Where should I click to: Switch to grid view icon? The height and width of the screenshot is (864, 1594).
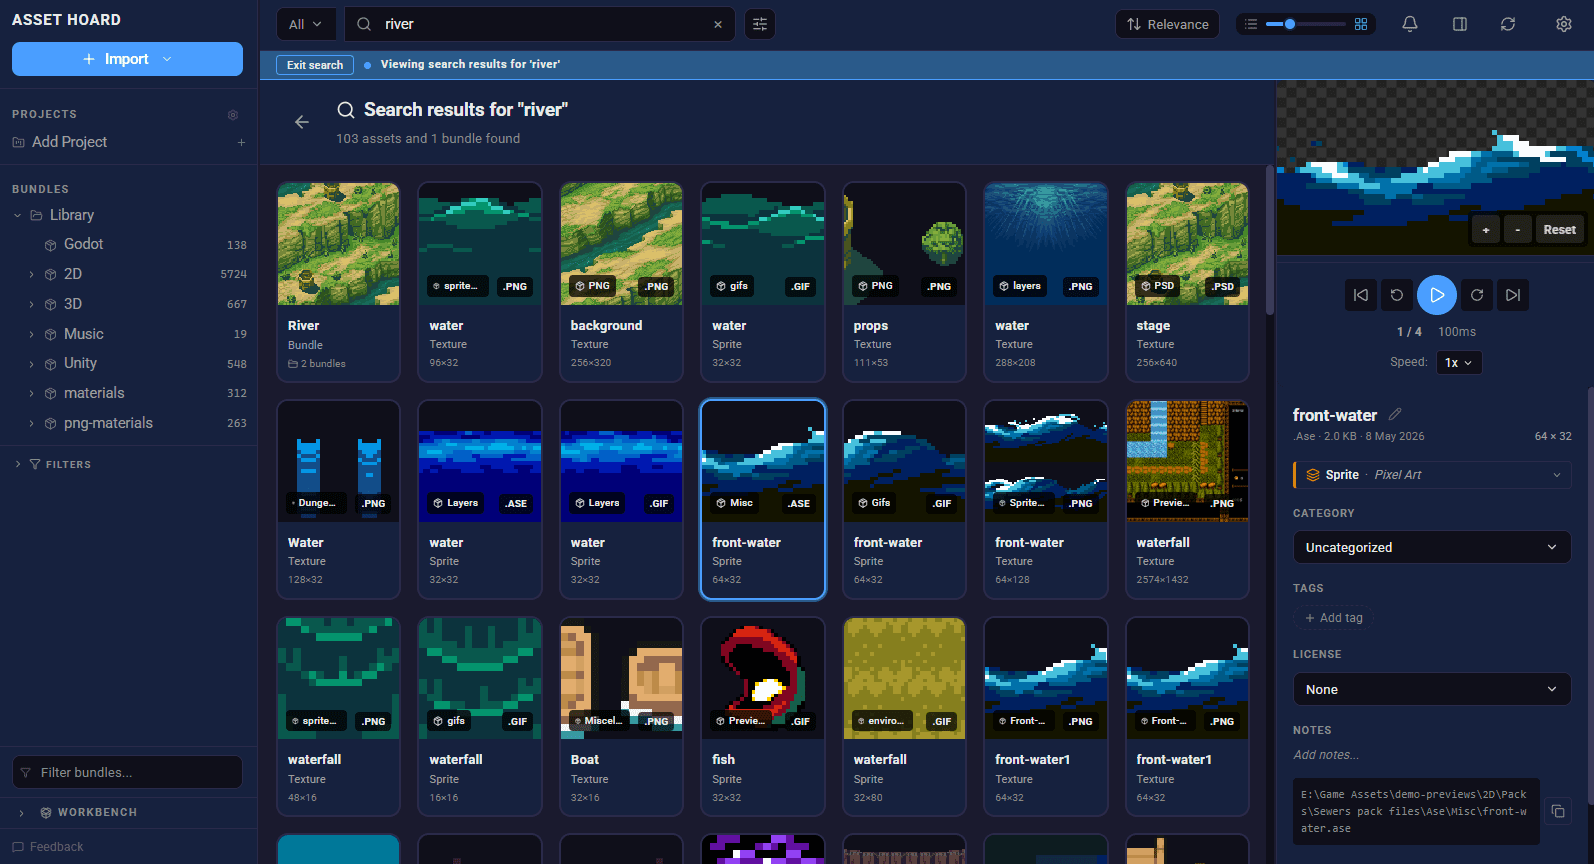[x=1361, y=24]
